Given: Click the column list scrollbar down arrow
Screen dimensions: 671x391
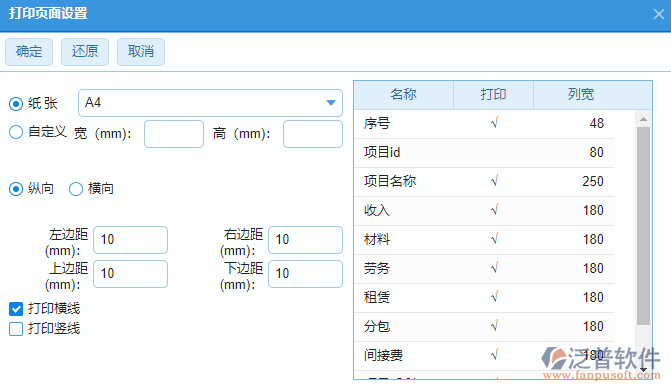Looking at the screenshot, I should point(643,370).
